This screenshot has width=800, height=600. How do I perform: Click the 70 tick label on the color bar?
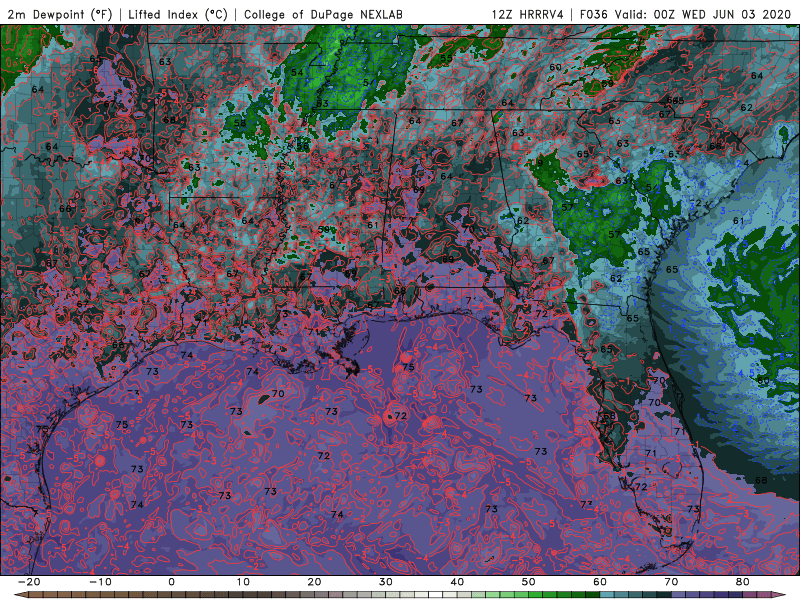[x=671, y=582]
